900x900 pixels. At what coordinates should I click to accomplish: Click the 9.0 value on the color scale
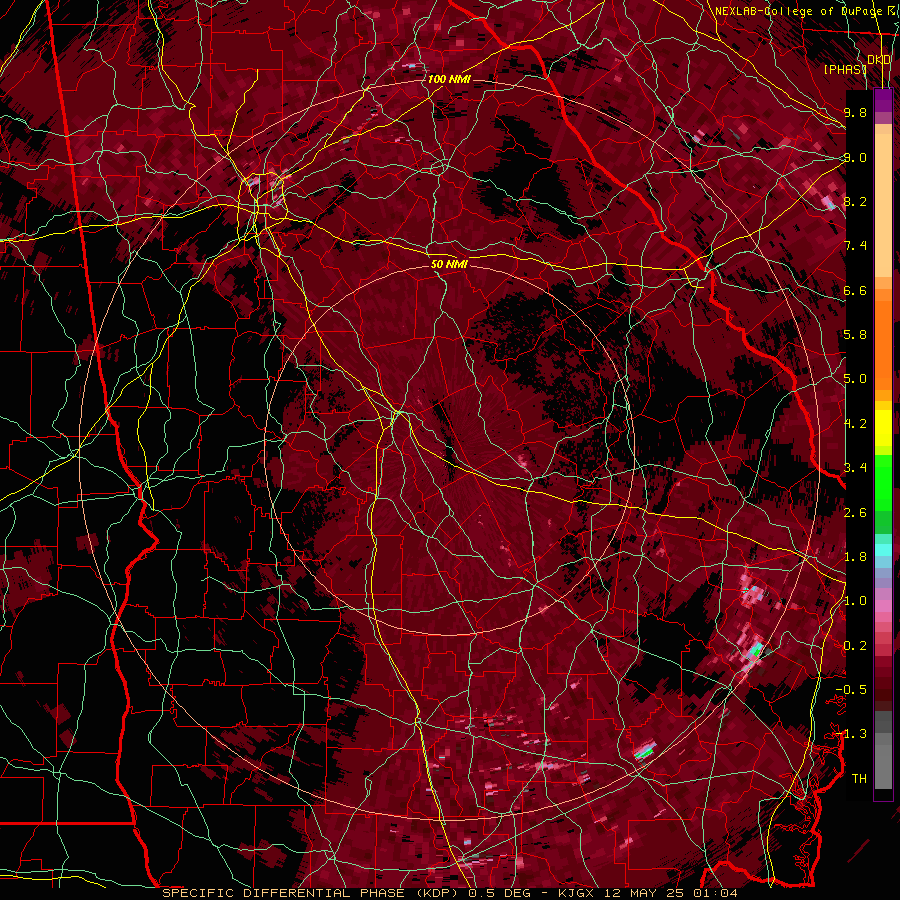point(855,157)
